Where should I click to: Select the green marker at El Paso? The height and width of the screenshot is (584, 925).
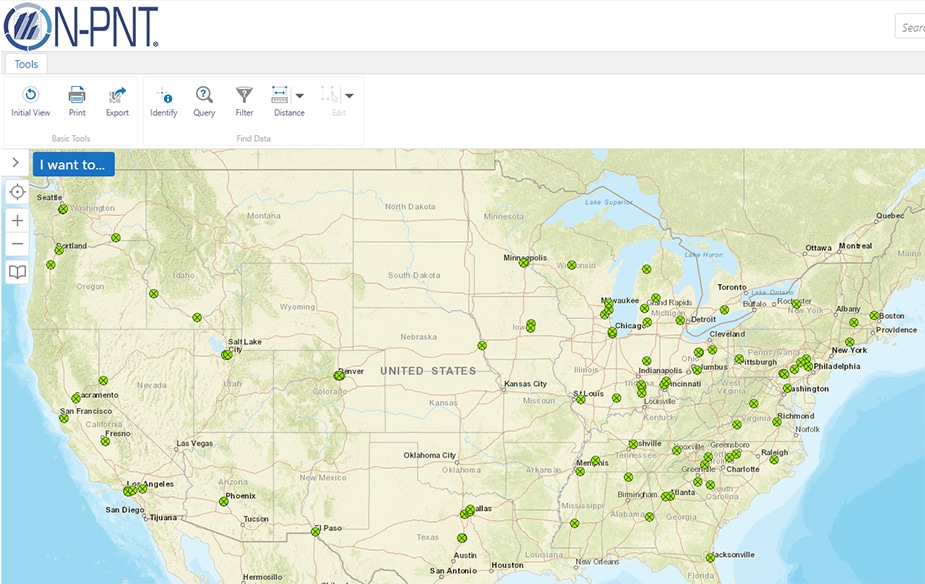coord(315,531)
